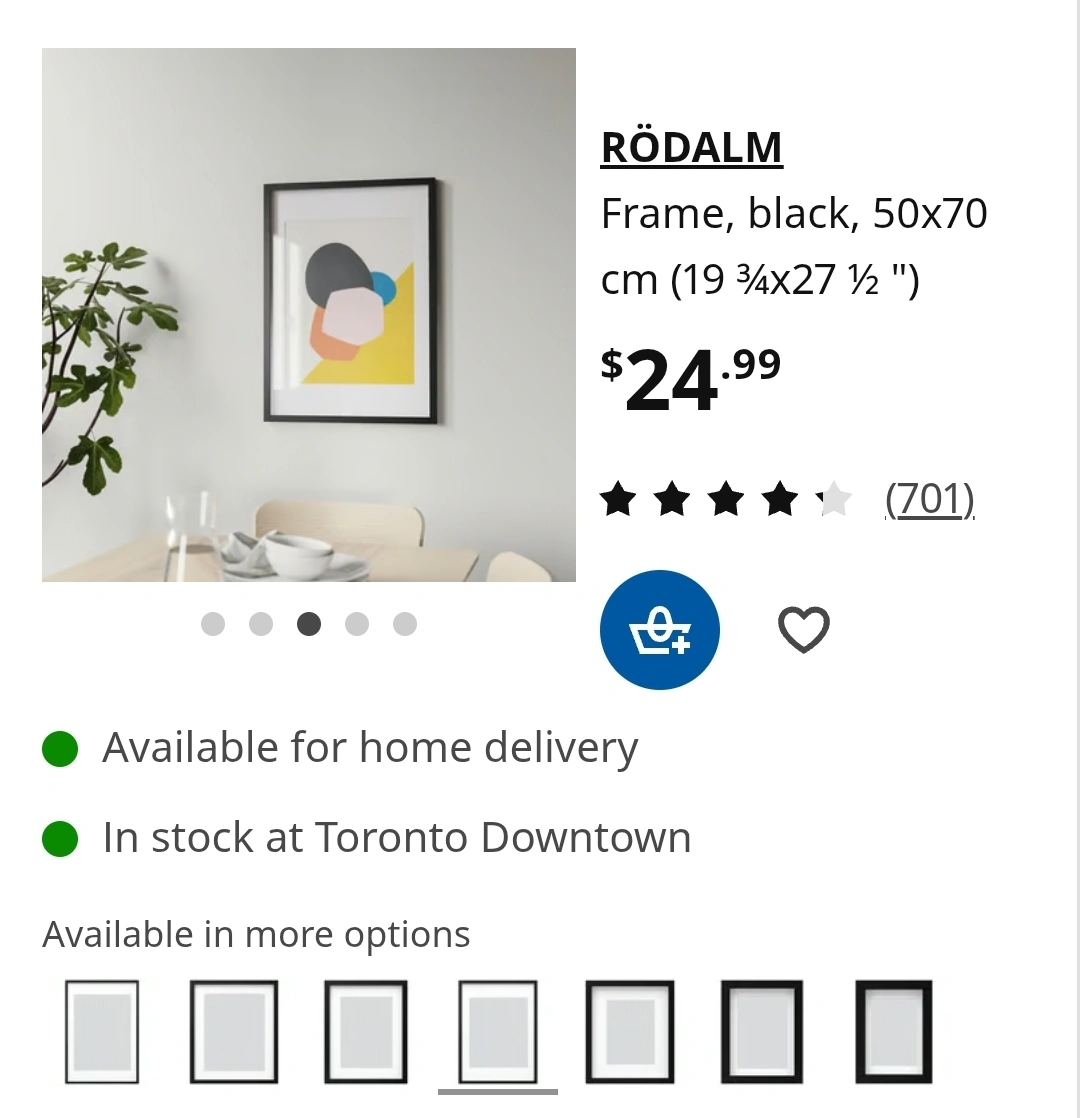
Task: Select the fifth frame option with wide mat
Action: pyautogui.click(x=629, y=1032)
